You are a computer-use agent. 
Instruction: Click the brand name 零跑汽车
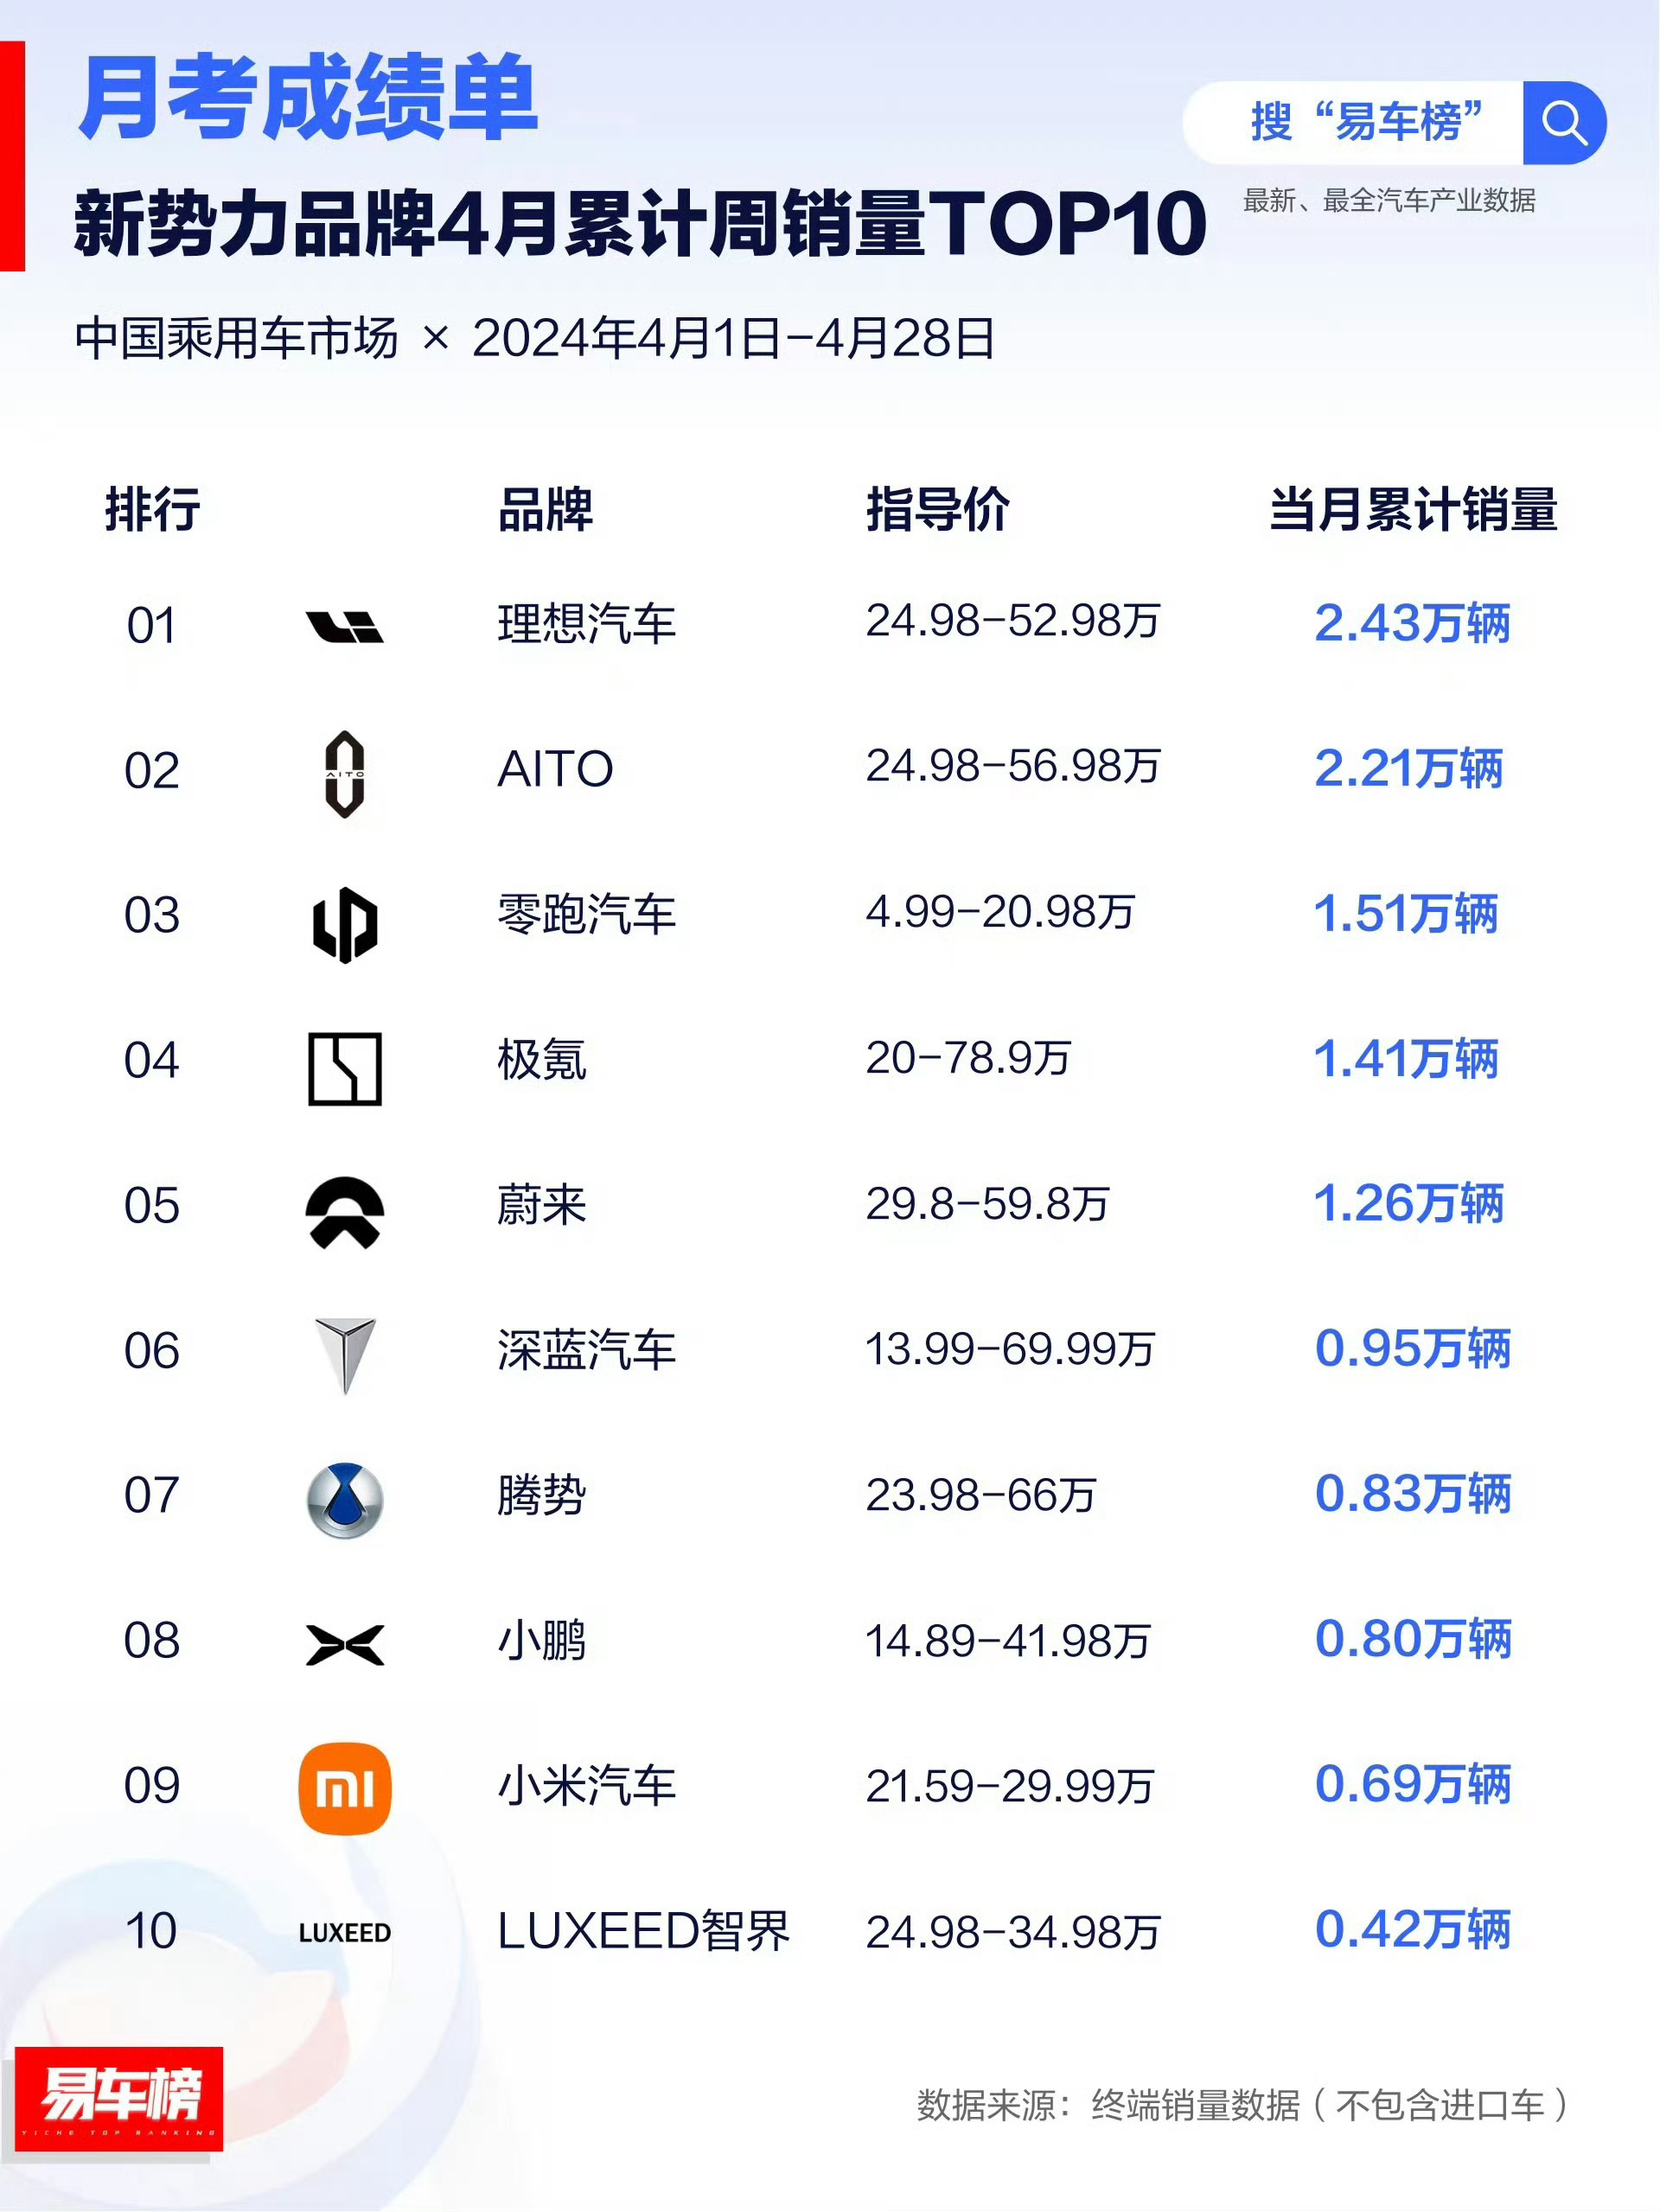(587, 914)
